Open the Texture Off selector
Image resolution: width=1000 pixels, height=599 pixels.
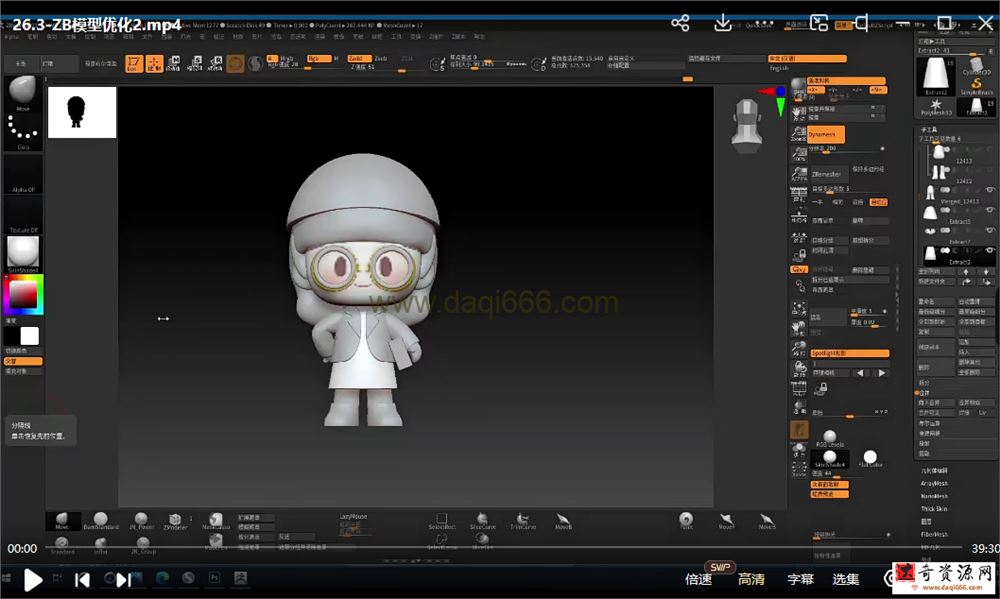coord(23,215)
